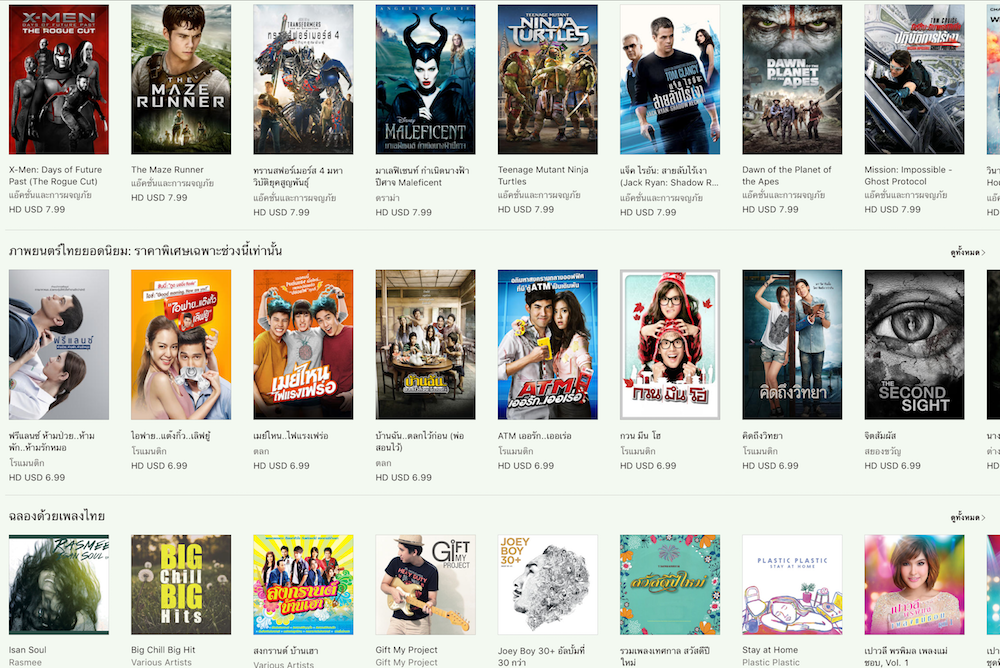The width and height of the screenshot is (1000, 668).
Task: Click Dawn of the Planet of the Apes poster
Action: pyautogui.click(x=792, y=79)
